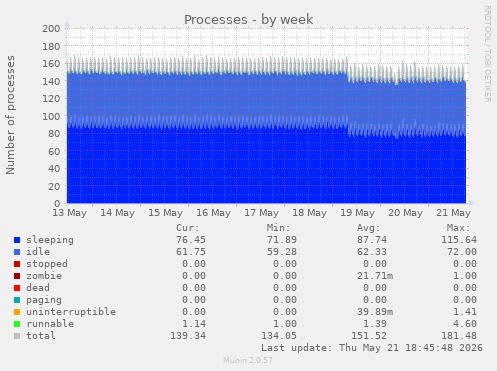Click total current value 139.34
Viewport: 497px width, 371px height.
188,336
